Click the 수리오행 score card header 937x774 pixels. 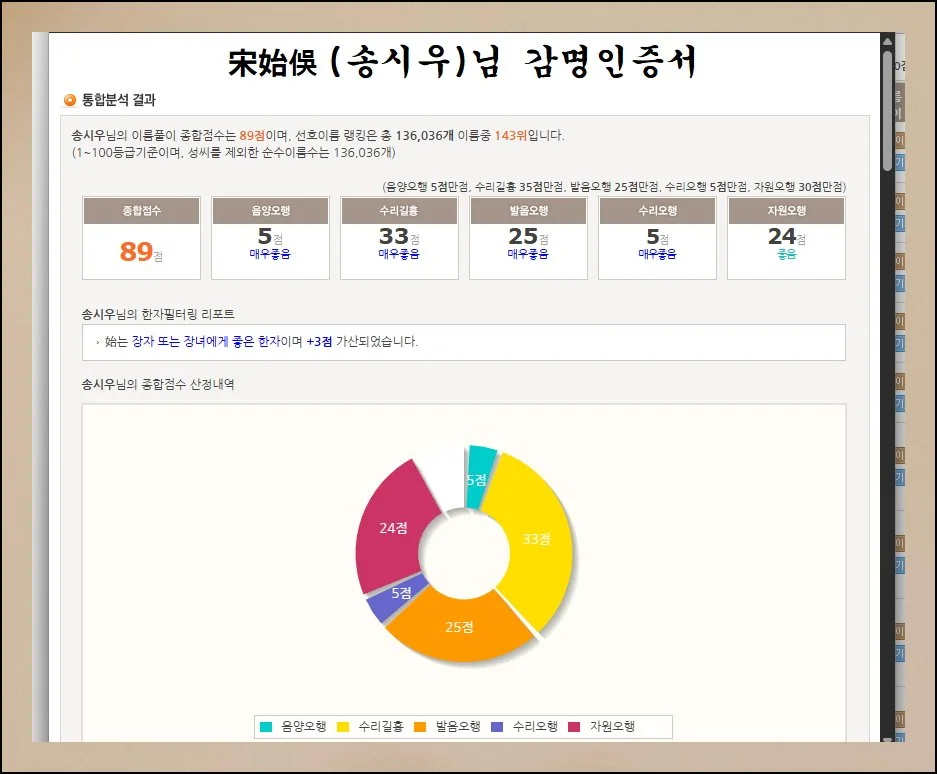click(x=657, y=211)
